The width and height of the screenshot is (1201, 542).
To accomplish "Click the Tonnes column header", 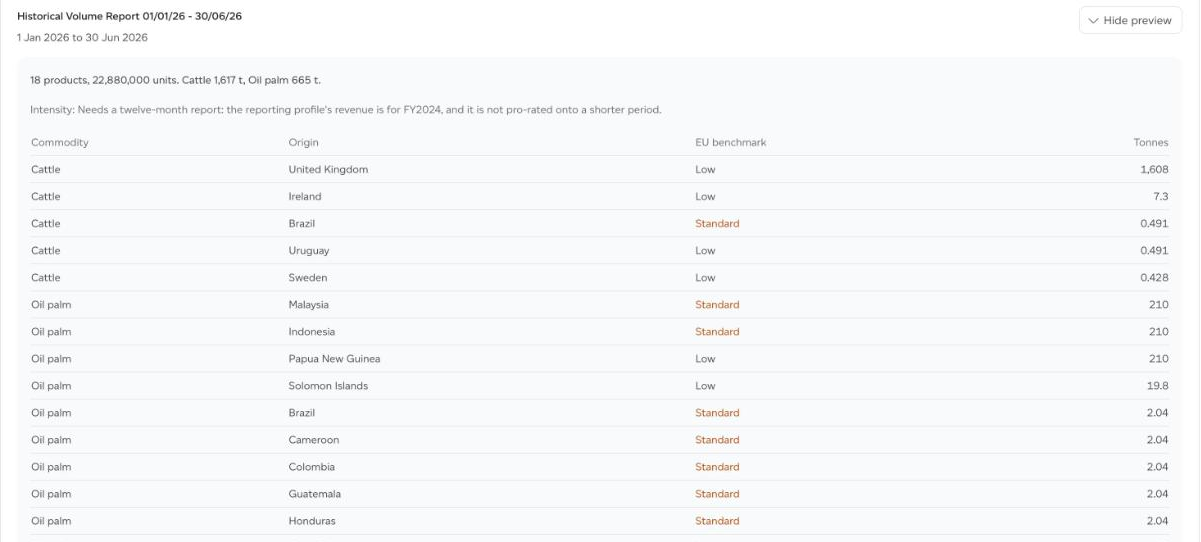I will coord(1151,143).
